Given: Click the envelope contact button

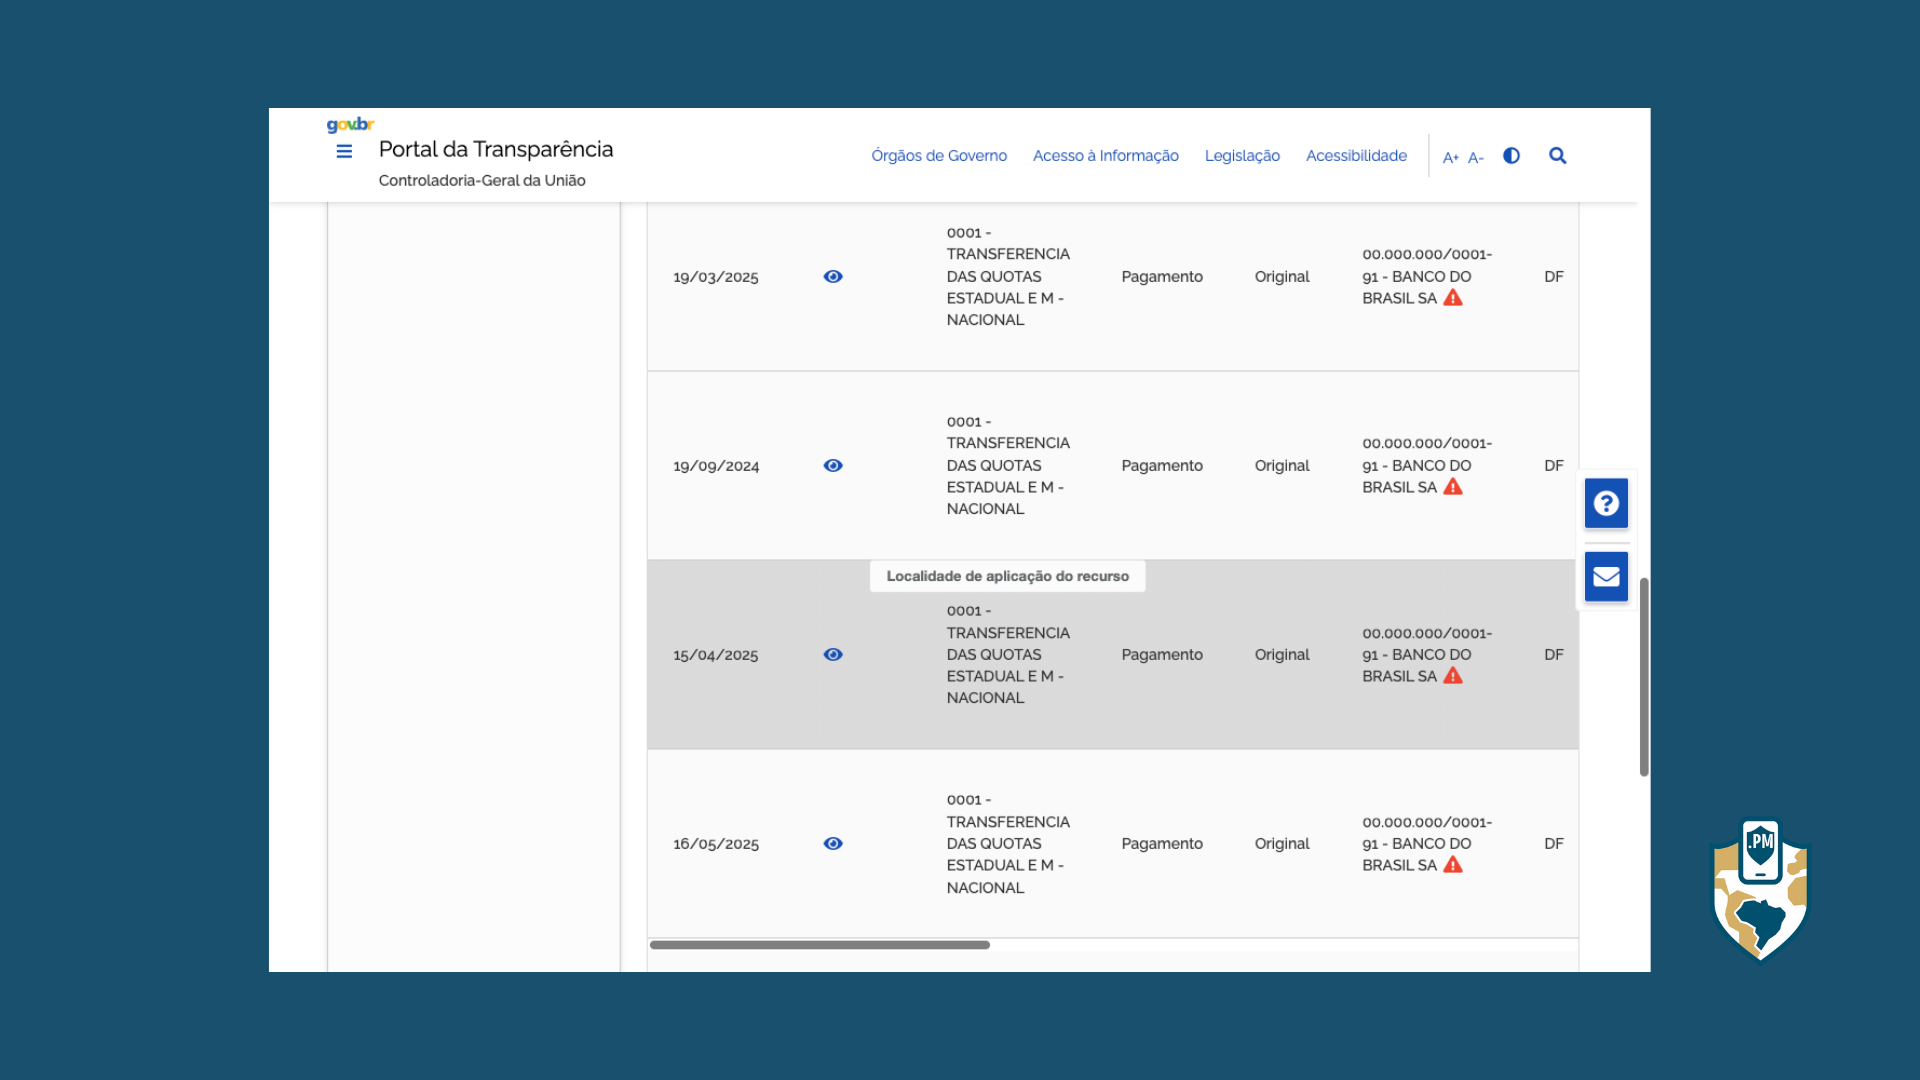Looking at the screenshot, I should 1606,577.
